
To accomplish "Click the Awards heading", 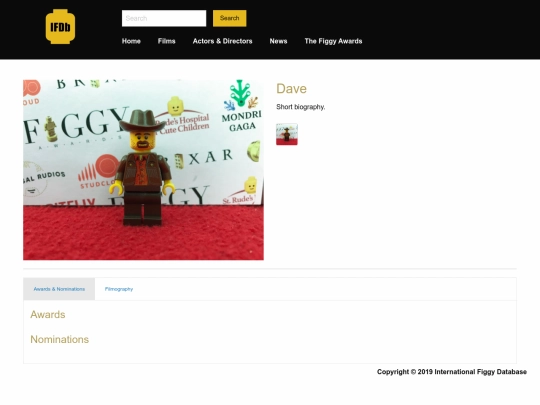I will [48, 314].
